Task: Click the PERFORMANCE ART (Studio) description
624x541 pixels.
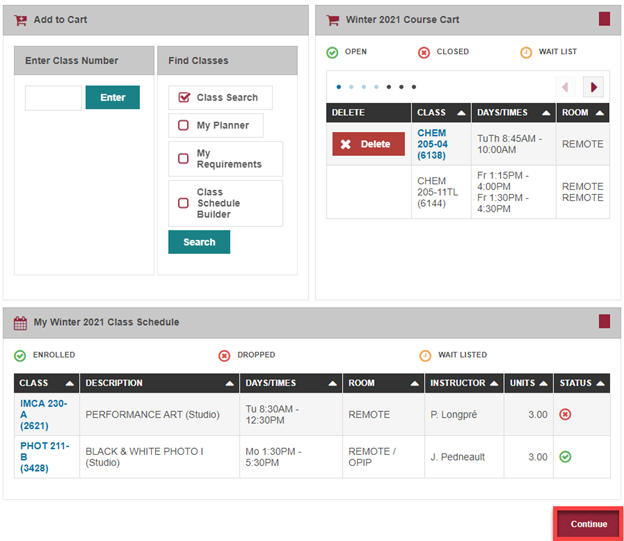Action: [x=152, y=414]
